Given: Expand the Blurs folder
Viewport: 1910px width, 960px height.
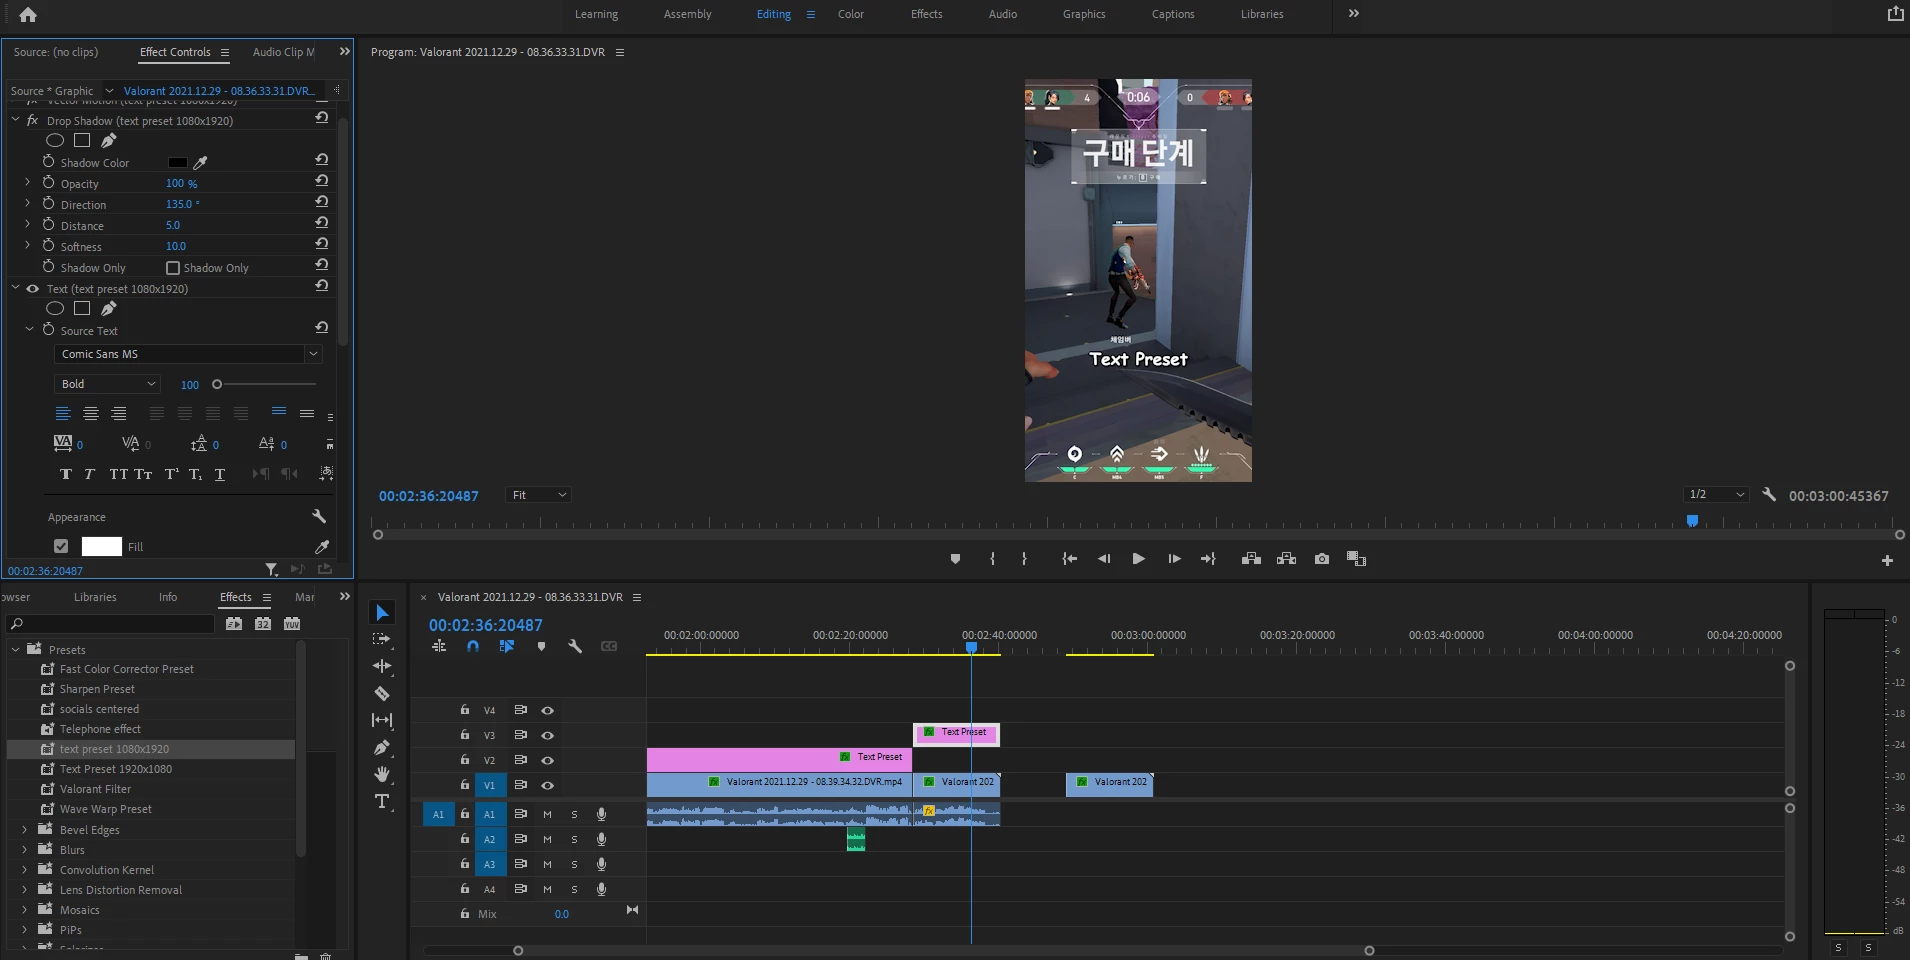Looking at the screenshot, I should 24,849.
